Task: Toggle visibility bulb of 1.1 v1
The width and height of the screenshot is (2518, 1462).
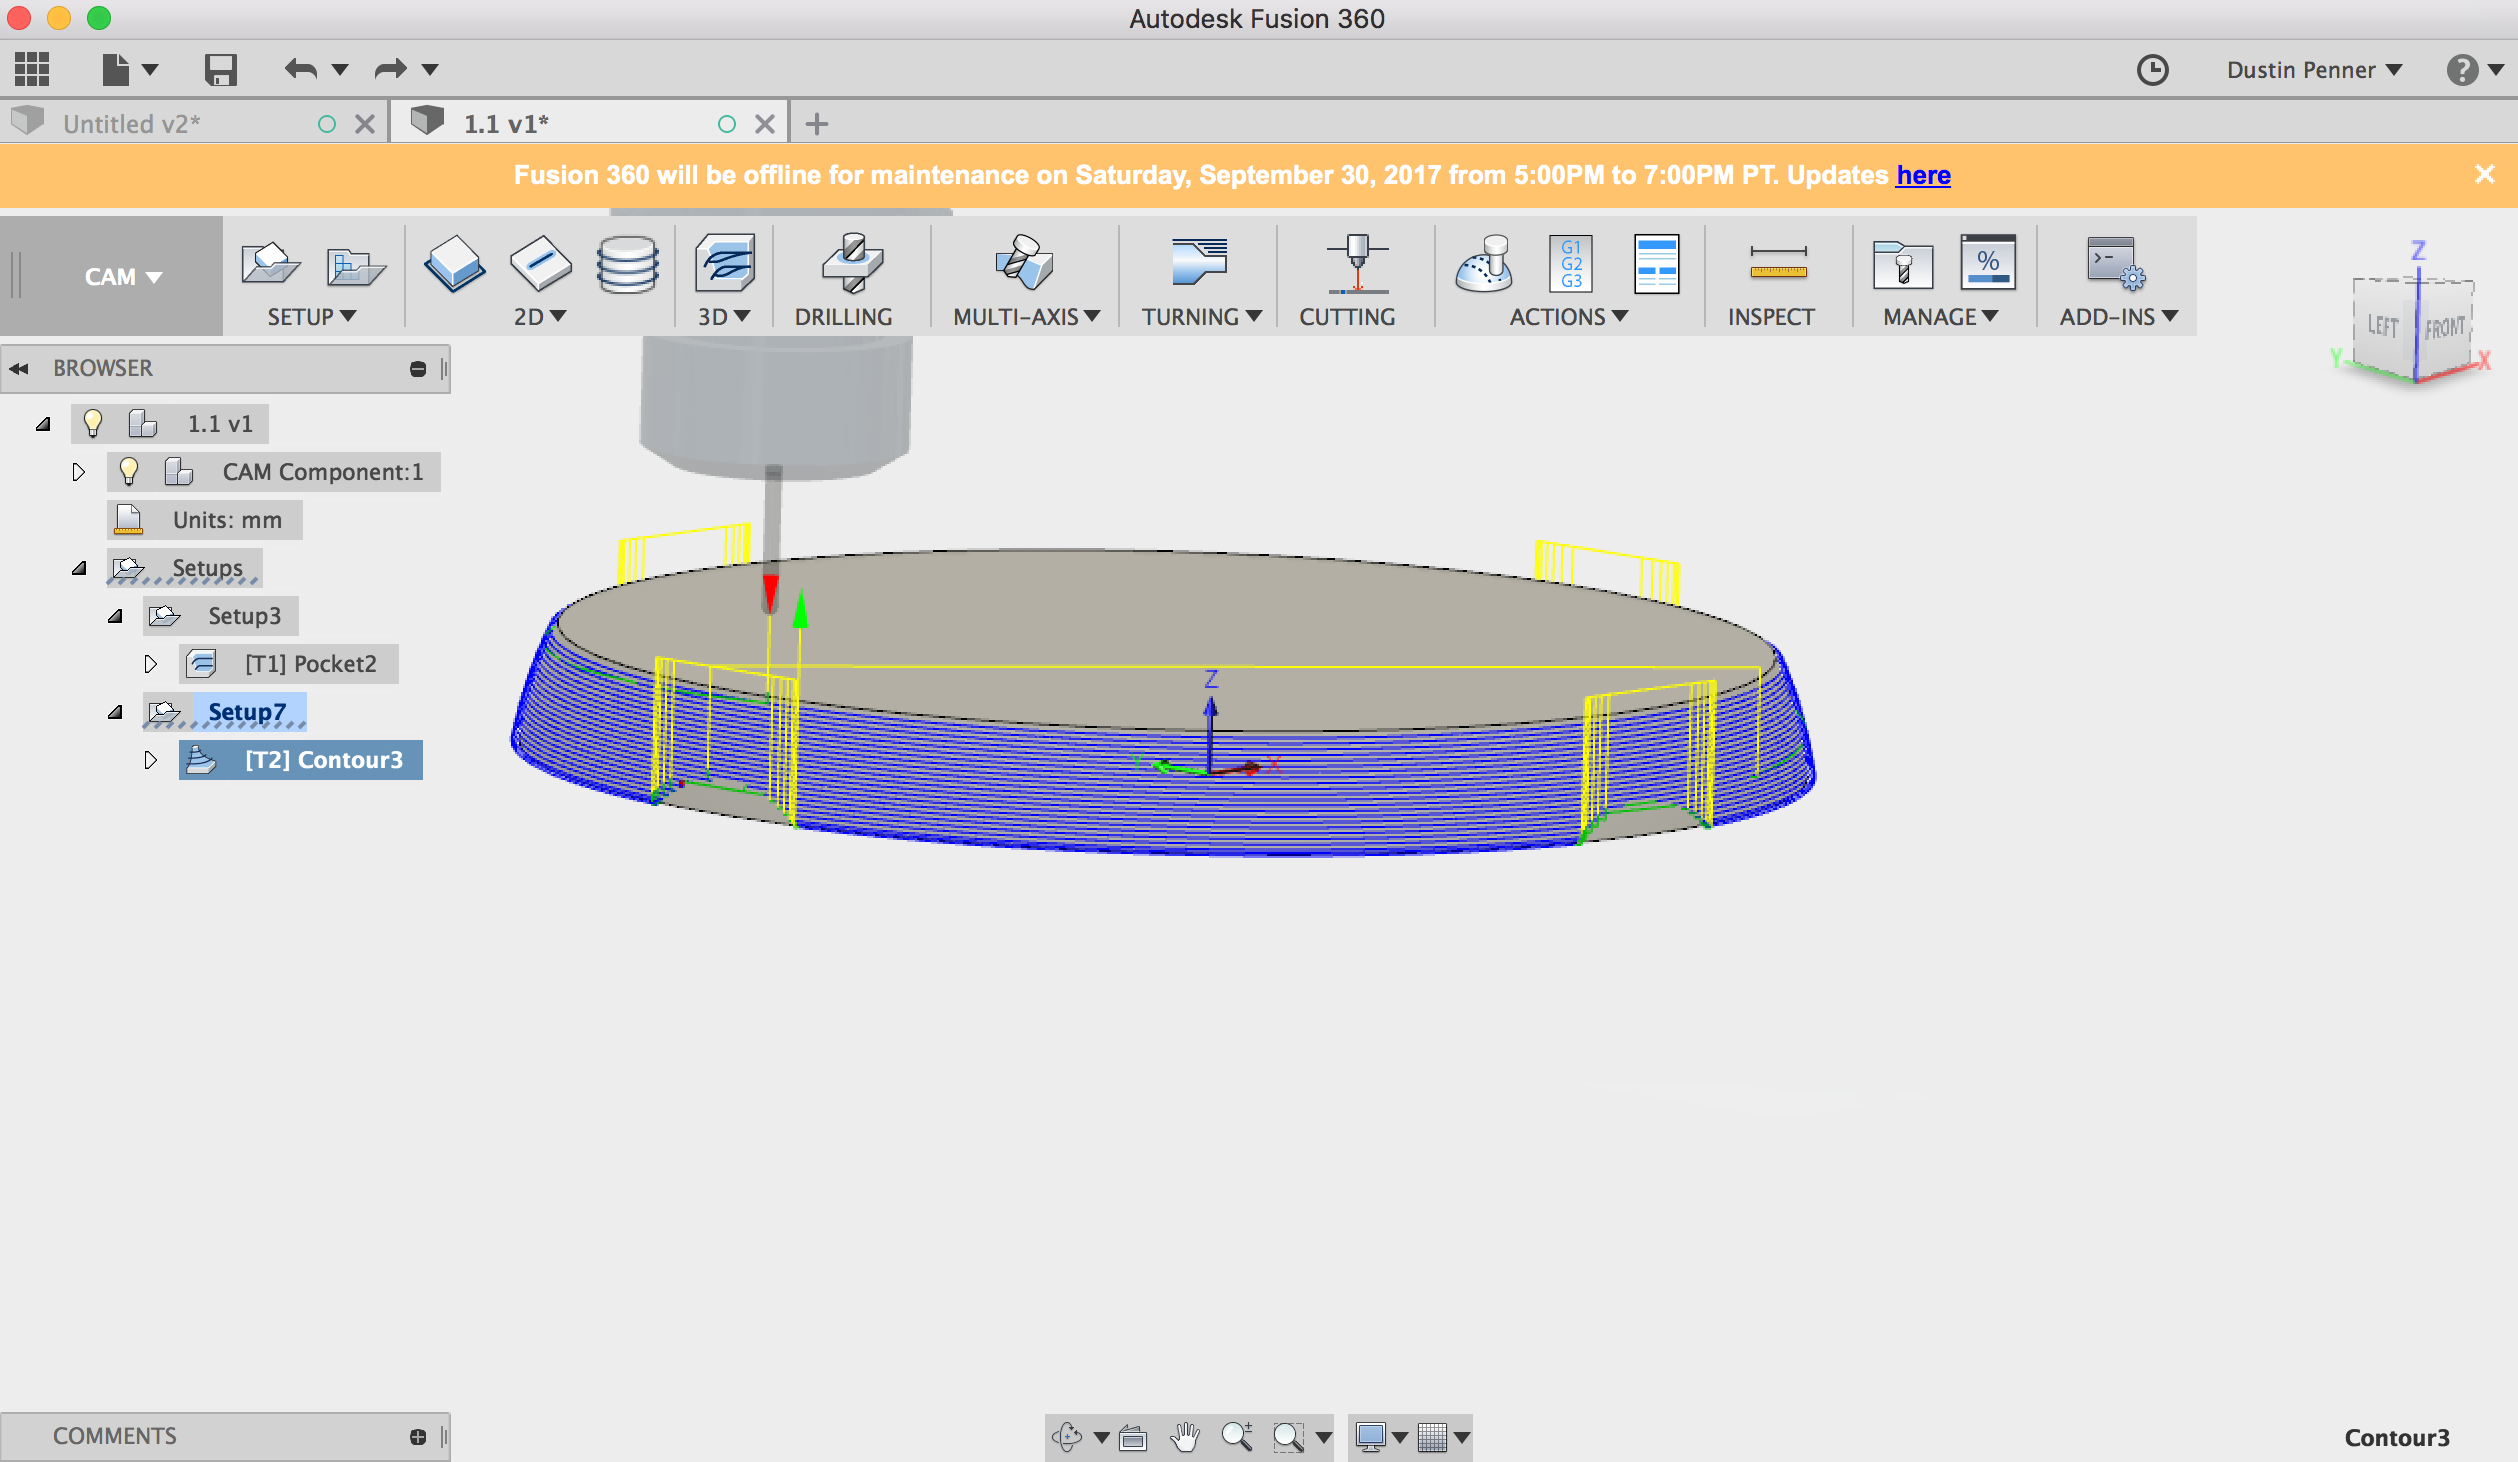Action: (x=93, y=423)
